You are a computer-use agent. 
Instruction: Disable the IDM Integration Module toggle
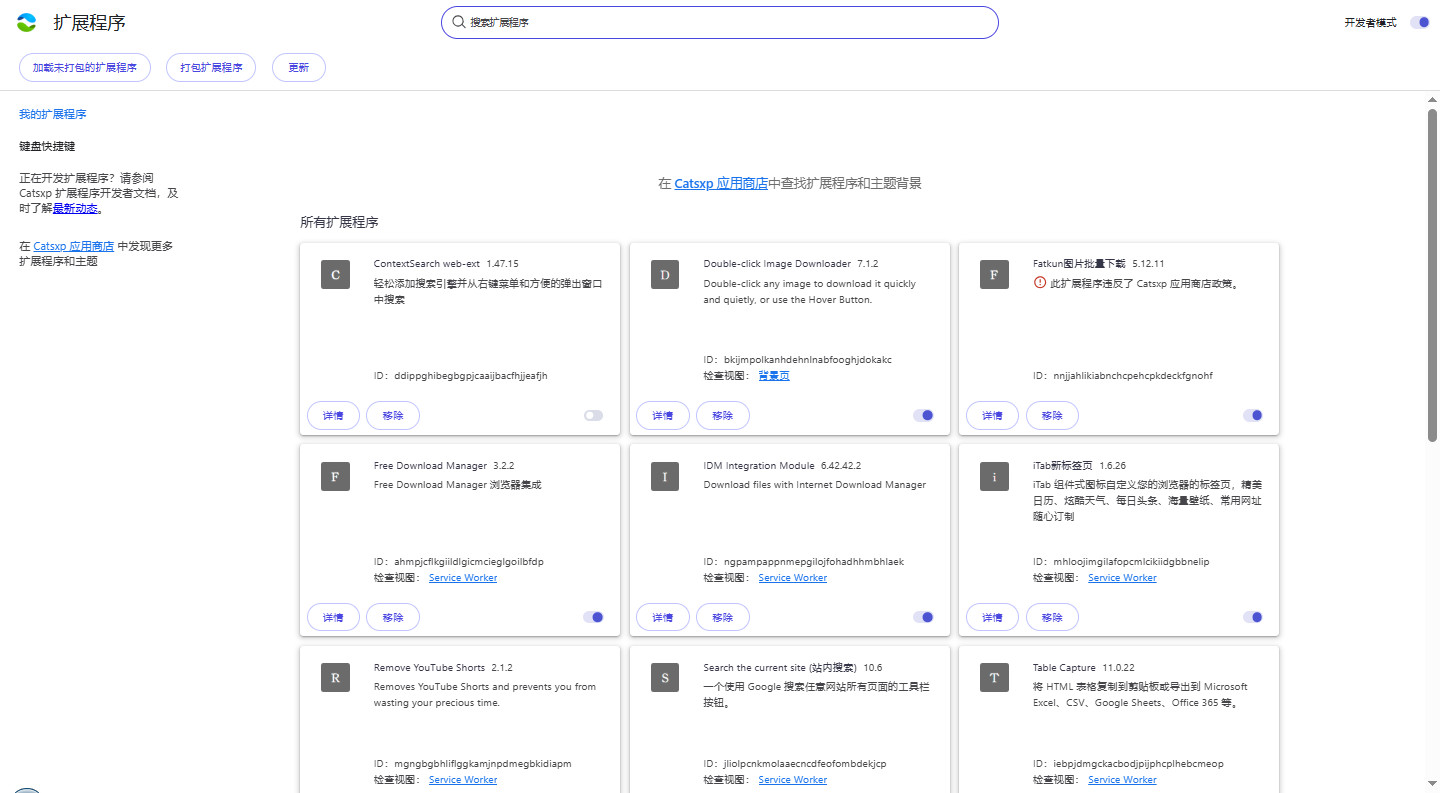click(923, 617)
